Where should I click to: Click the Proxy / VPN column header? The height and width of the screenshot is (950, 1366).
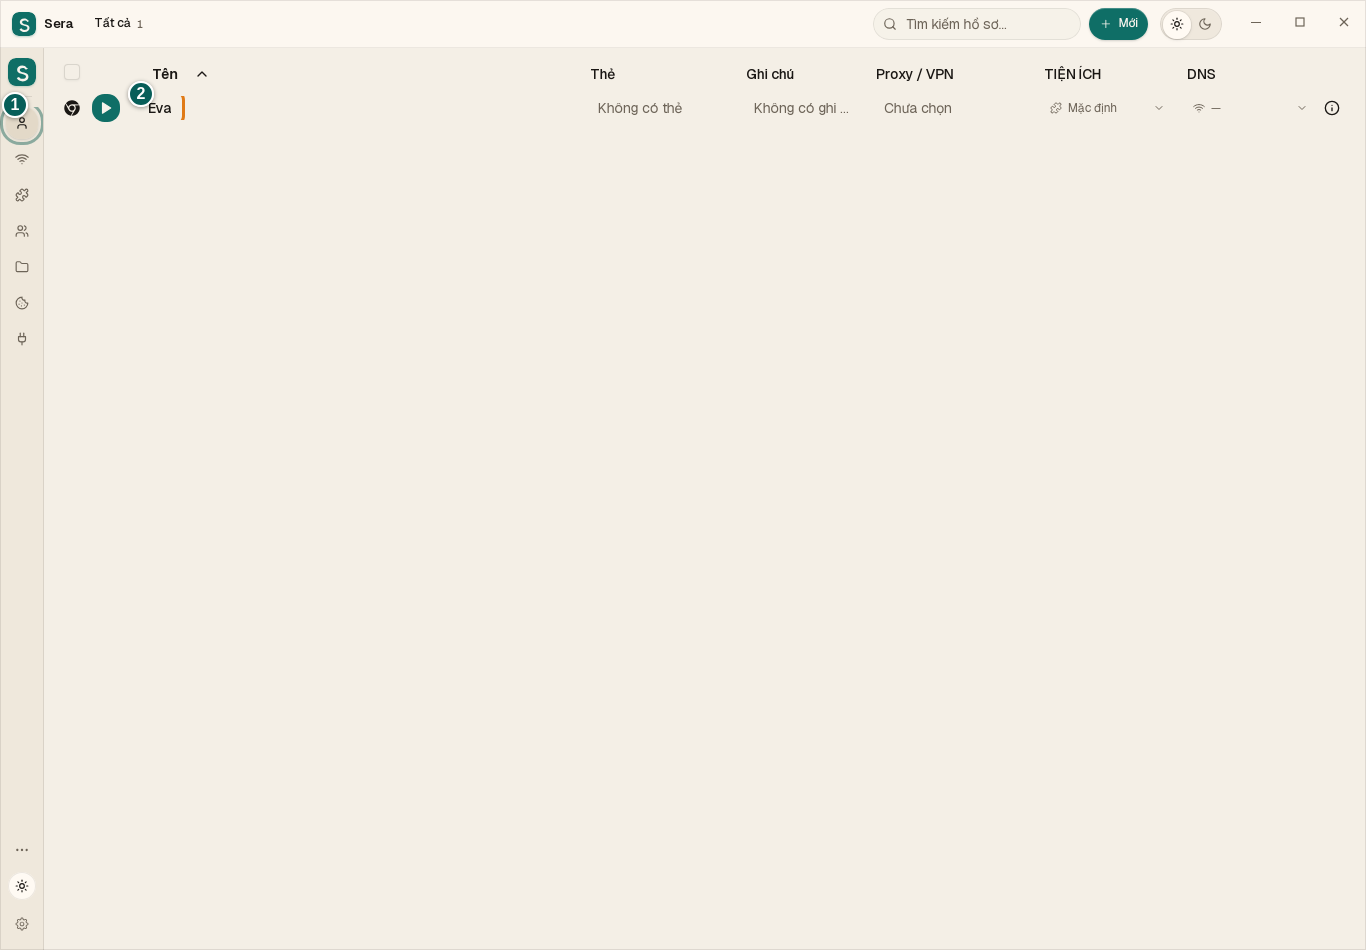(915, 74)
